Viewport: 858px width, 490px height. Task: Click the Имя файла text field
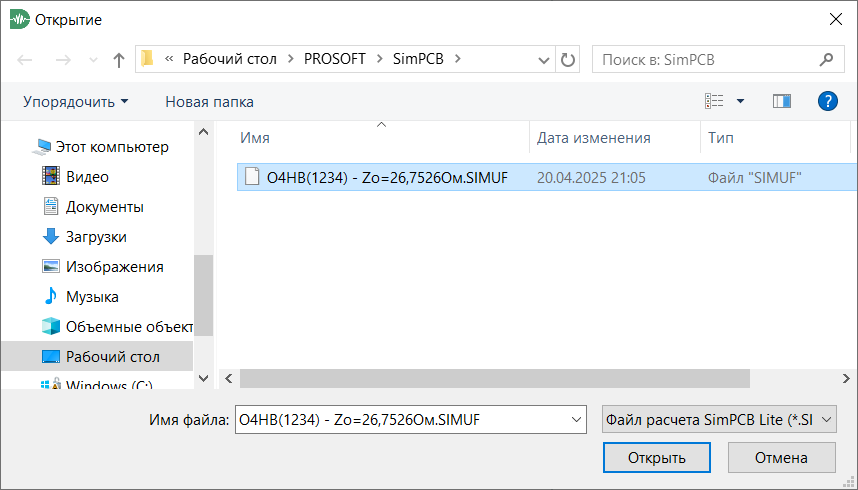point(402,420)
